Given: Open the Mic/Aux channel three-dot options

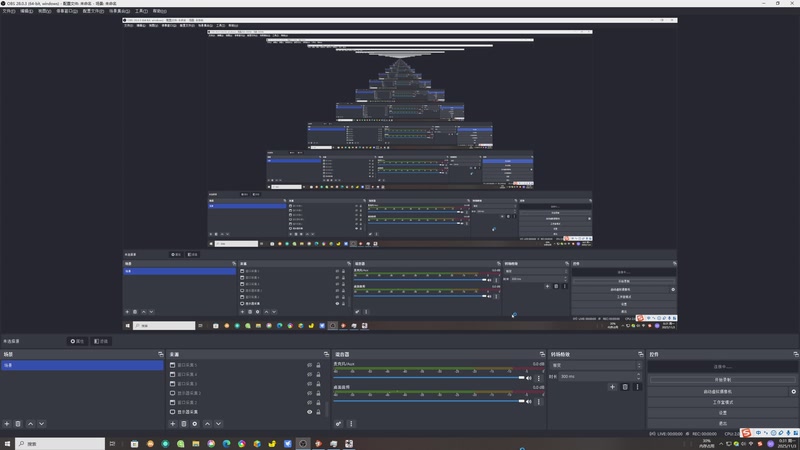Looking at the screenshot, I should tap(538, 378).
